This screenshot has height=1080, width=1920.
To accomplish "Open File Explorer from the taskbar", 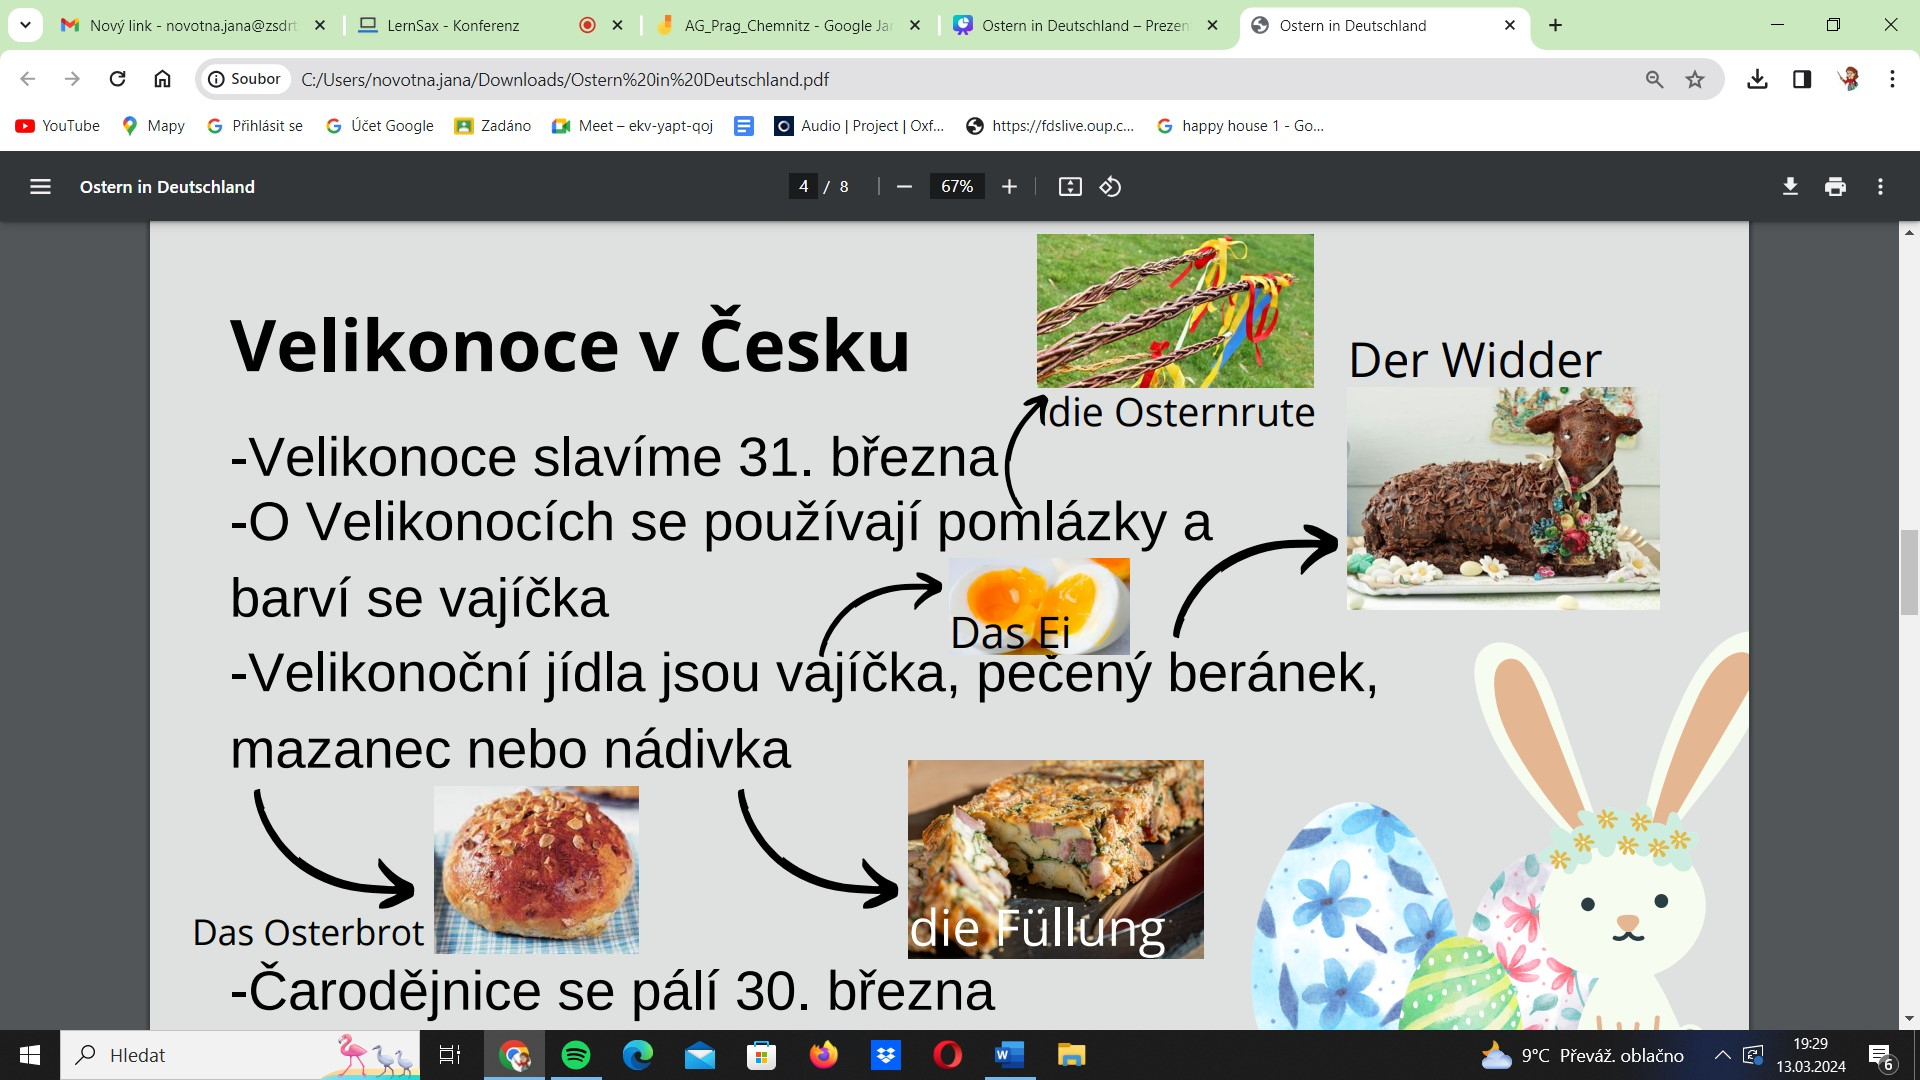I will click(1072, 1055).
